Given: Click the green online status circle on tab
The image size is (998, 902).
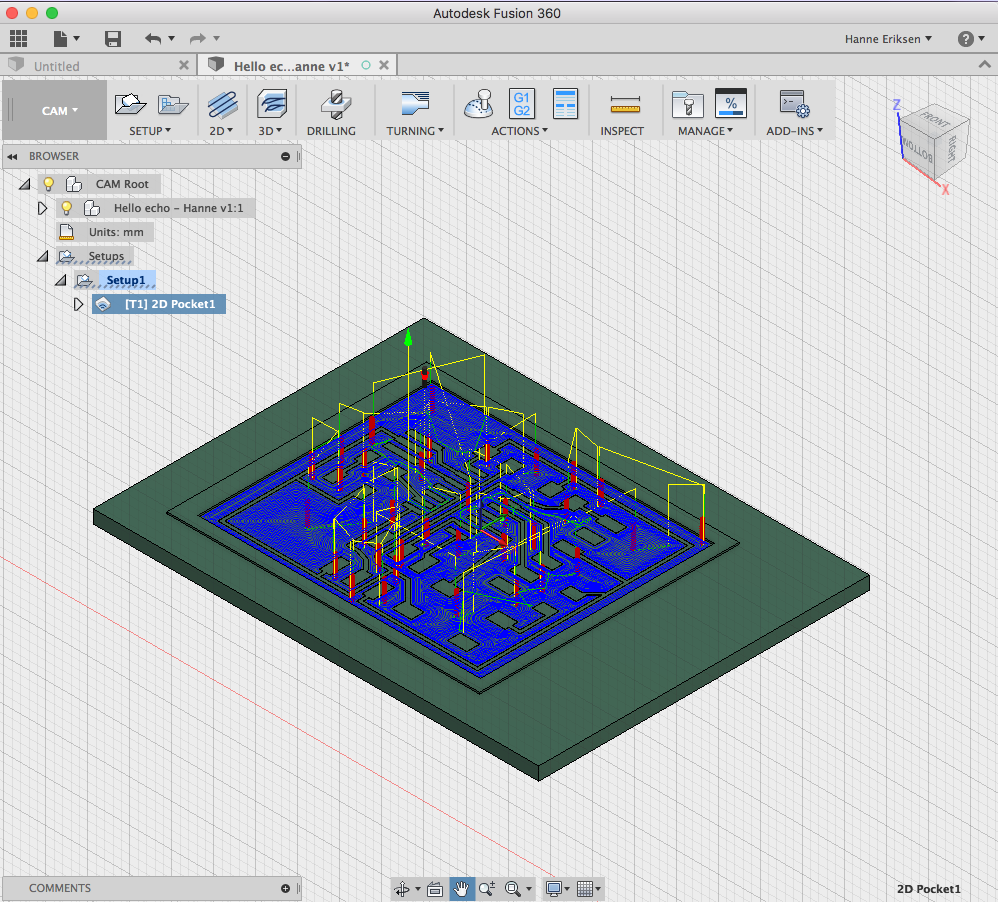Looking at the screenshot, I should pos(366,65).
